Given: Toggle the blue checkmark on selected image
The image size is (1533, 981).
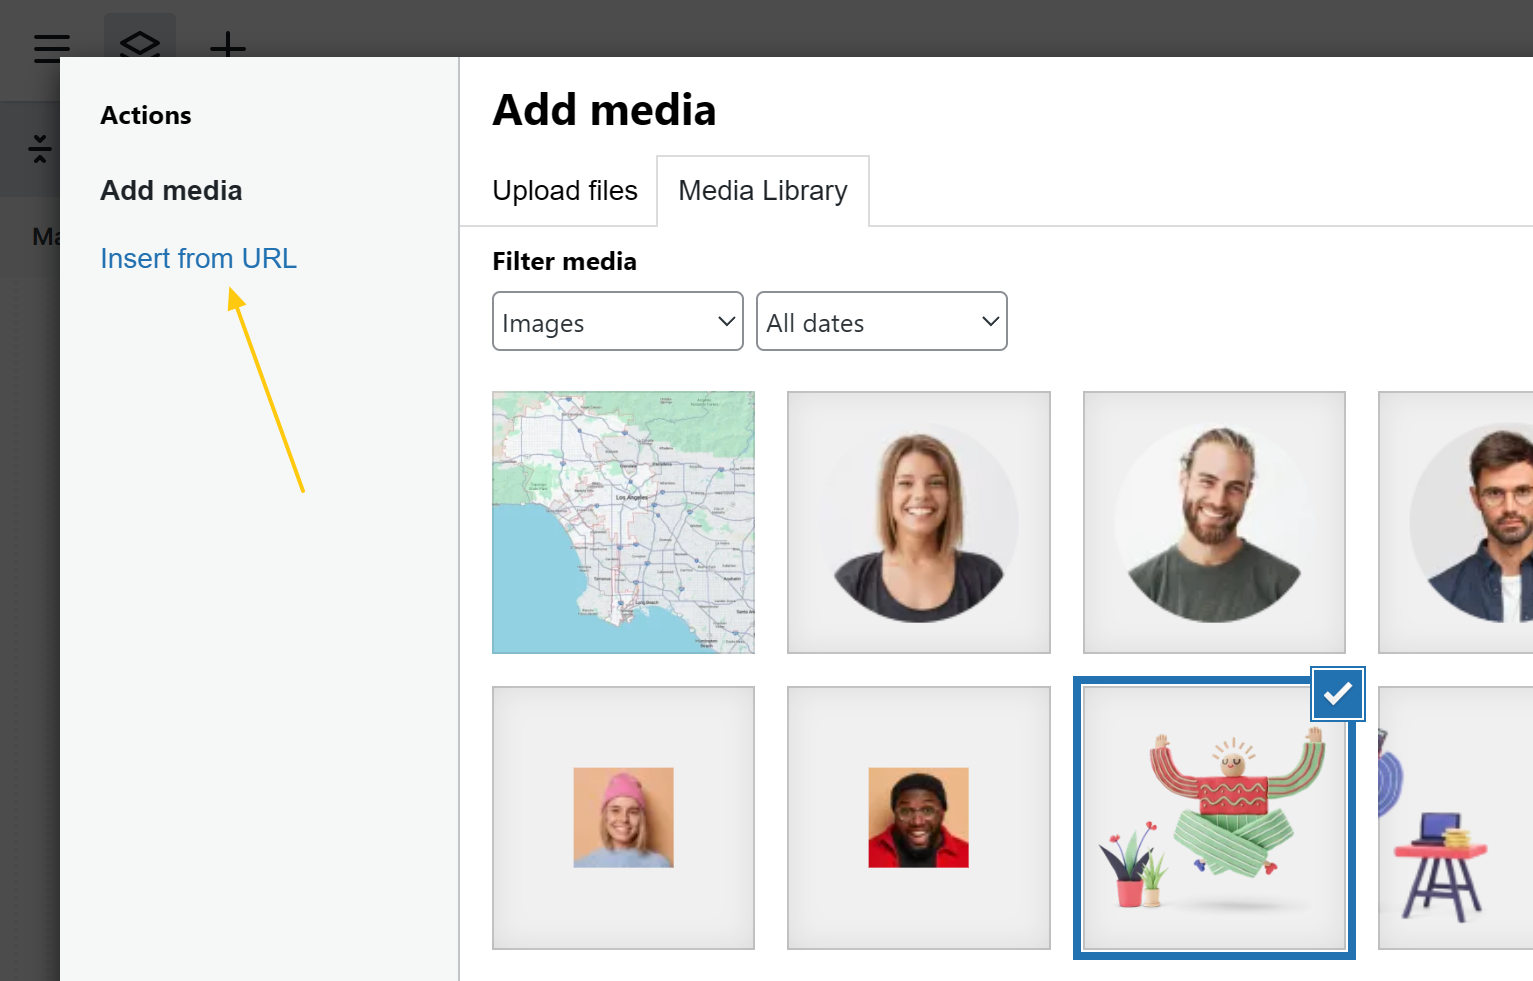Looking at the screenshot, I should point(1337,693).
